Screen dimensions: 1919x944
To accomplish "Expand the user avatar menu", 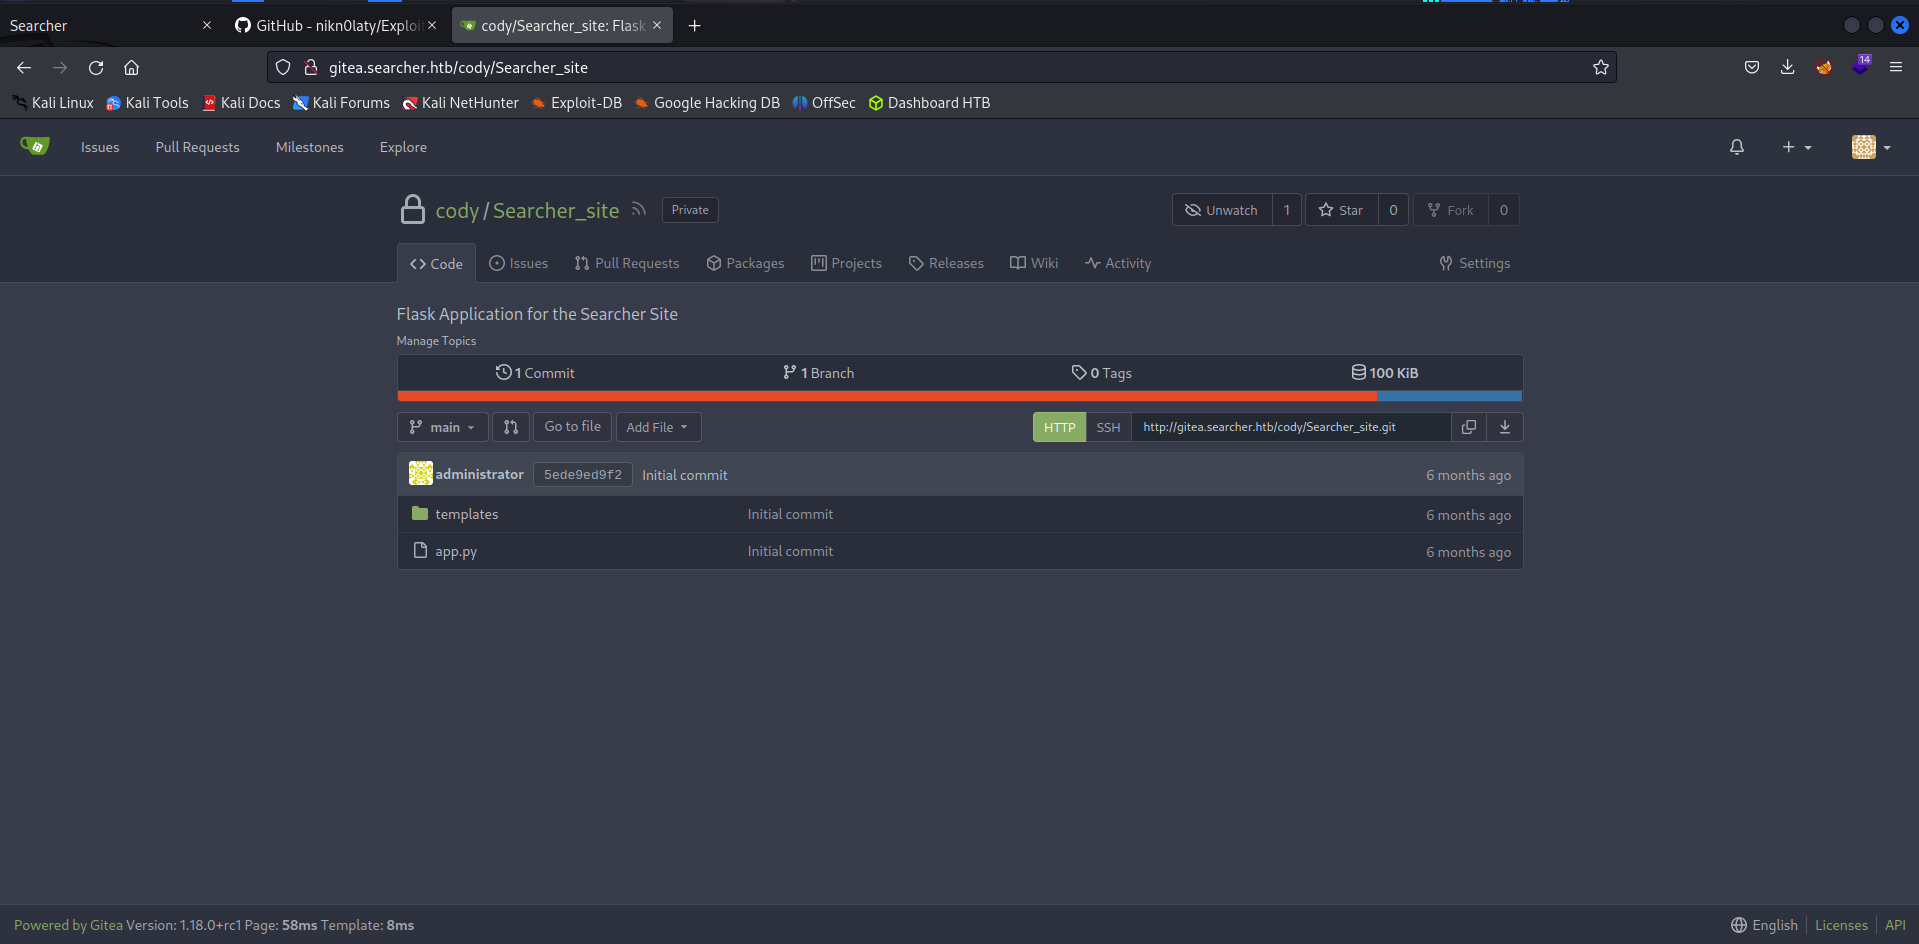I will pyautogui.click(x=1870, y=147).
